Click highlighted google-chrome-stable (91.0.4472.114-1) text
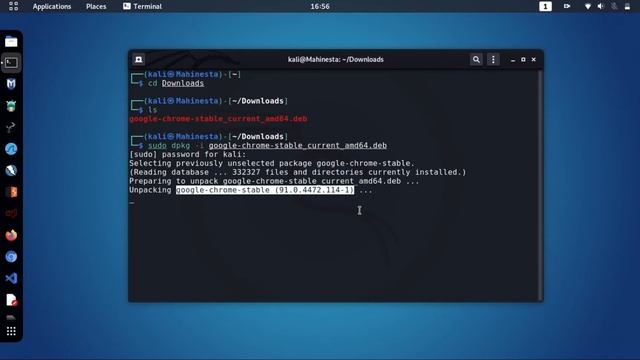This screenshot has height=360, width=640. (x=265, y=190)
